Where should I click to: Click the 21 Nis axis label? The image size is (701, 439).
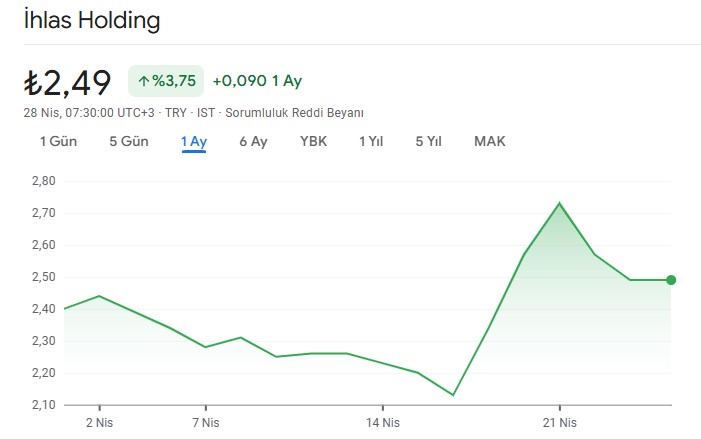[560, 422]
